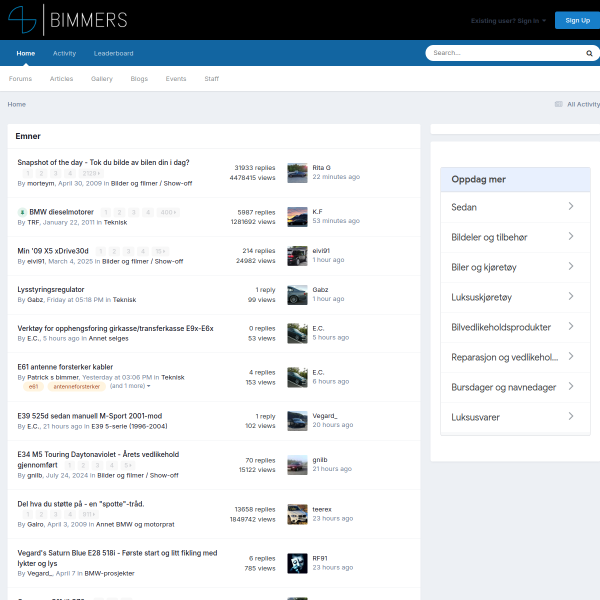Click the All Activity newspaper icon

[559, 104]
